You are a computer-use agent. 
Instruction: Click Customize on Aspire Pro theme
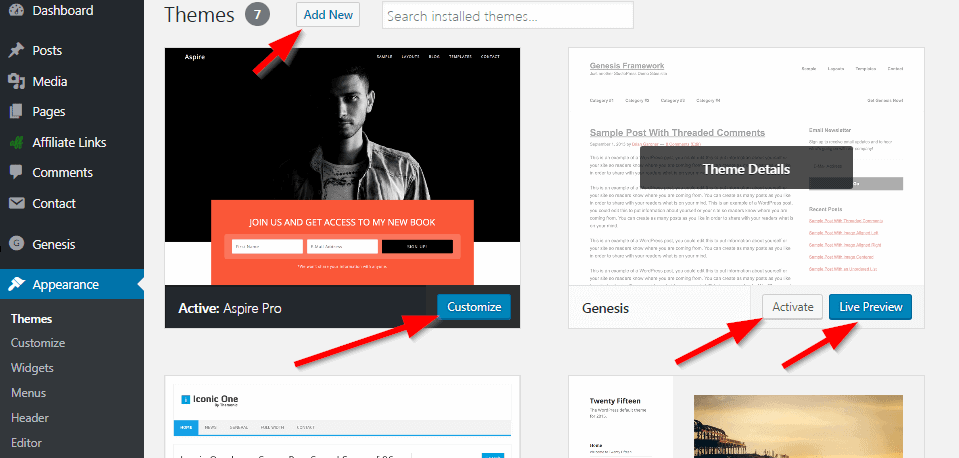474,307
